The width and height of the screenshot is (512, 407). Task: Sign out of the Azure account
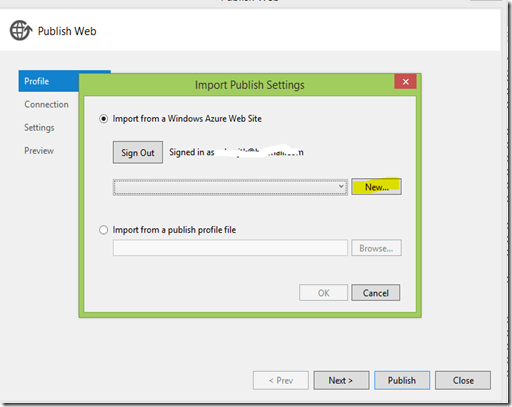(138, 152)
